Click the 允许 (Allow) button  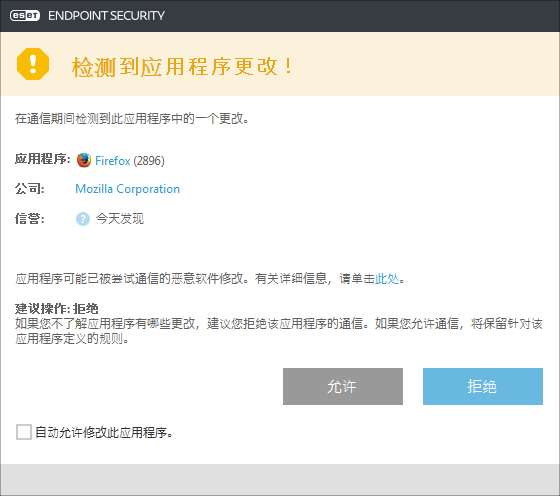pos(343,386)
